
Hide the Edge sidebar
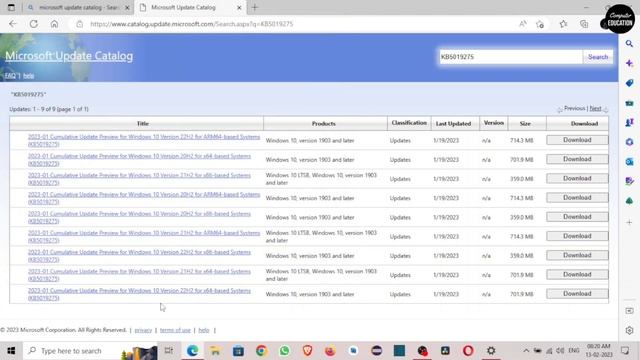click(629, 311)
